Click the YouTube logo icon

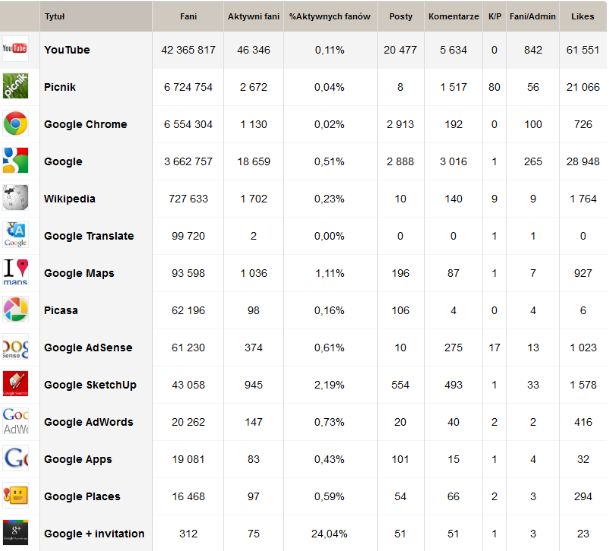pos(15,50)
